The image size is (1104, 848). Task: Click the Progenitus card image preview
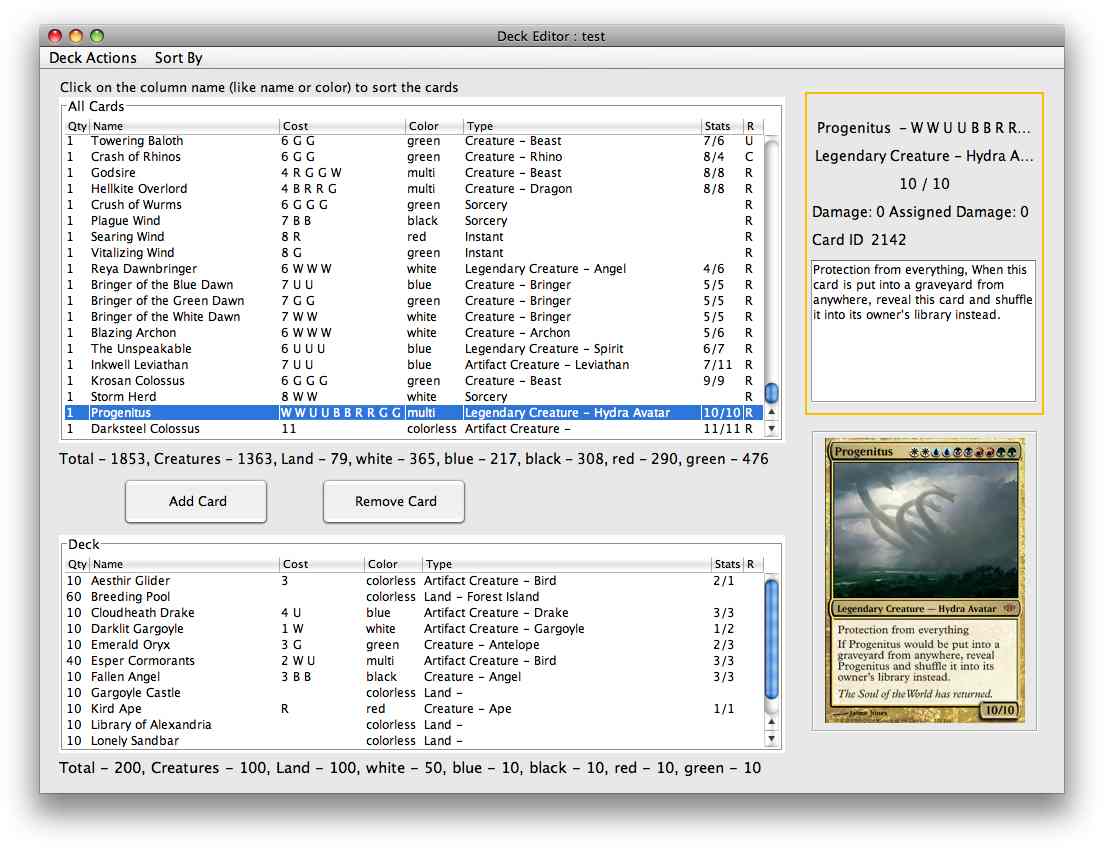pyautogui.click(x=924, y=580)
